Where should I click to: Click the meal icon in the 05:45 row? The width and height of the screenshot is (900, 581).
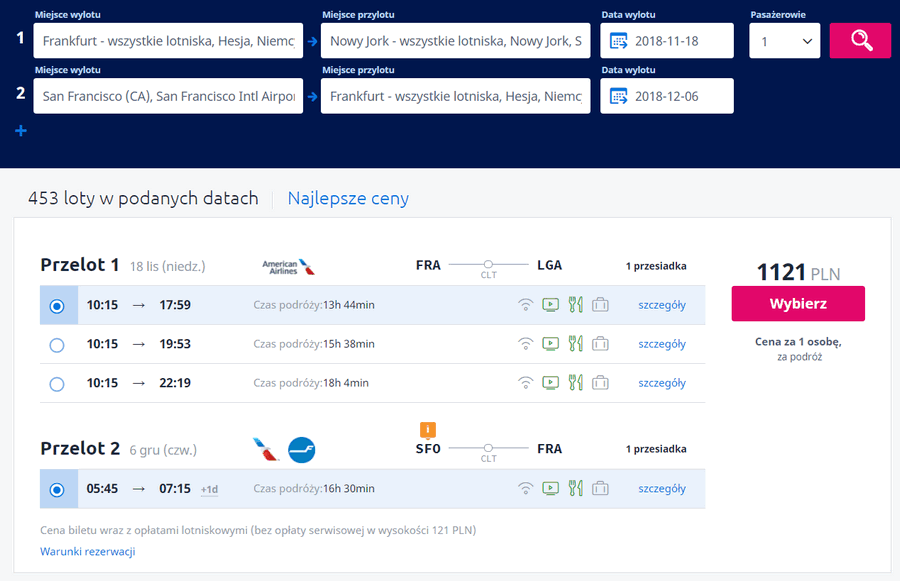tap(576, 489)
